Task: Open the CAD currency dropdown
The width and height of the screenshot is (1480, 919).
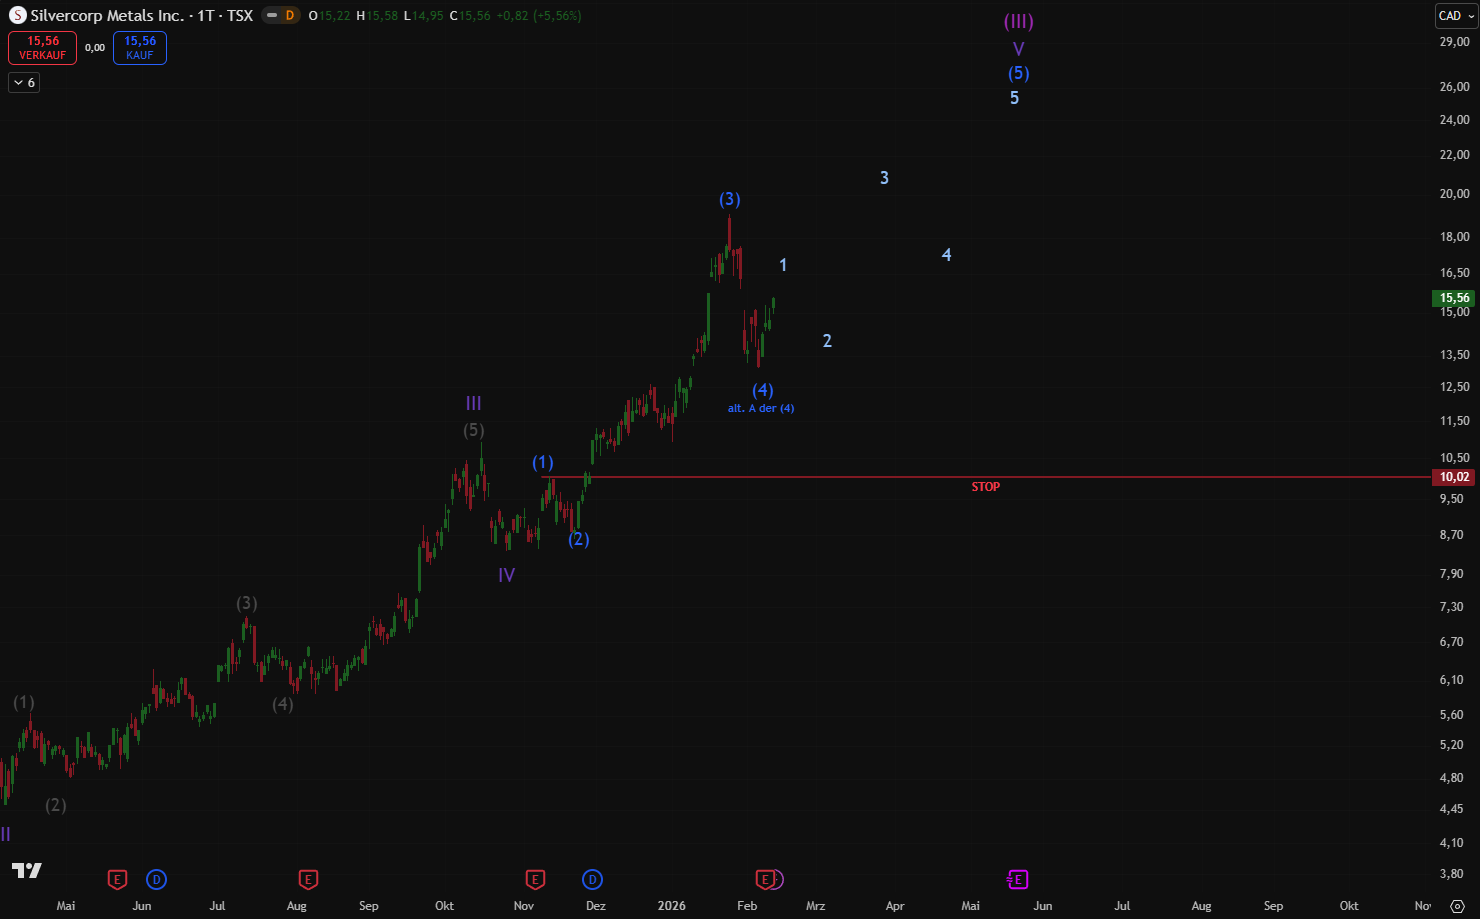Action: [1456, 15]
